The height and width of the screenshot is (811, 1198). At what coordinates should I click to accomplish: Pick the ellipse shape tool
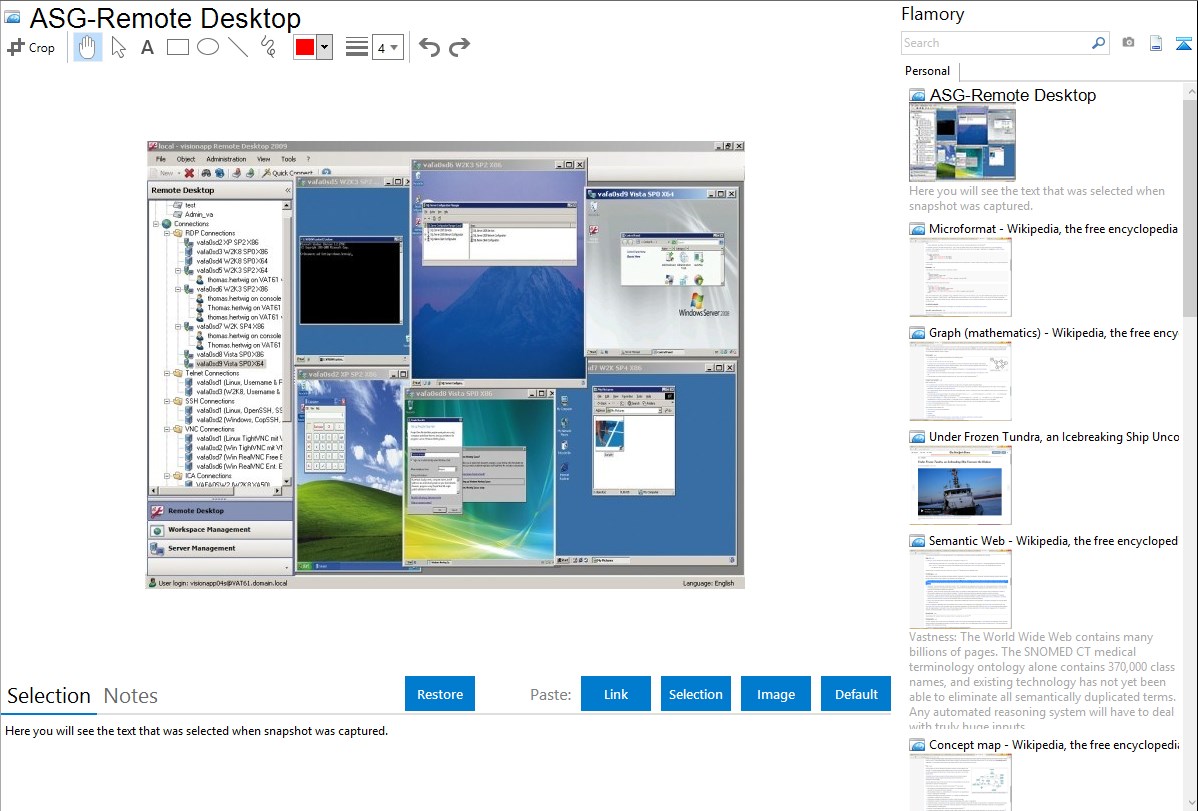coord(208,47)
